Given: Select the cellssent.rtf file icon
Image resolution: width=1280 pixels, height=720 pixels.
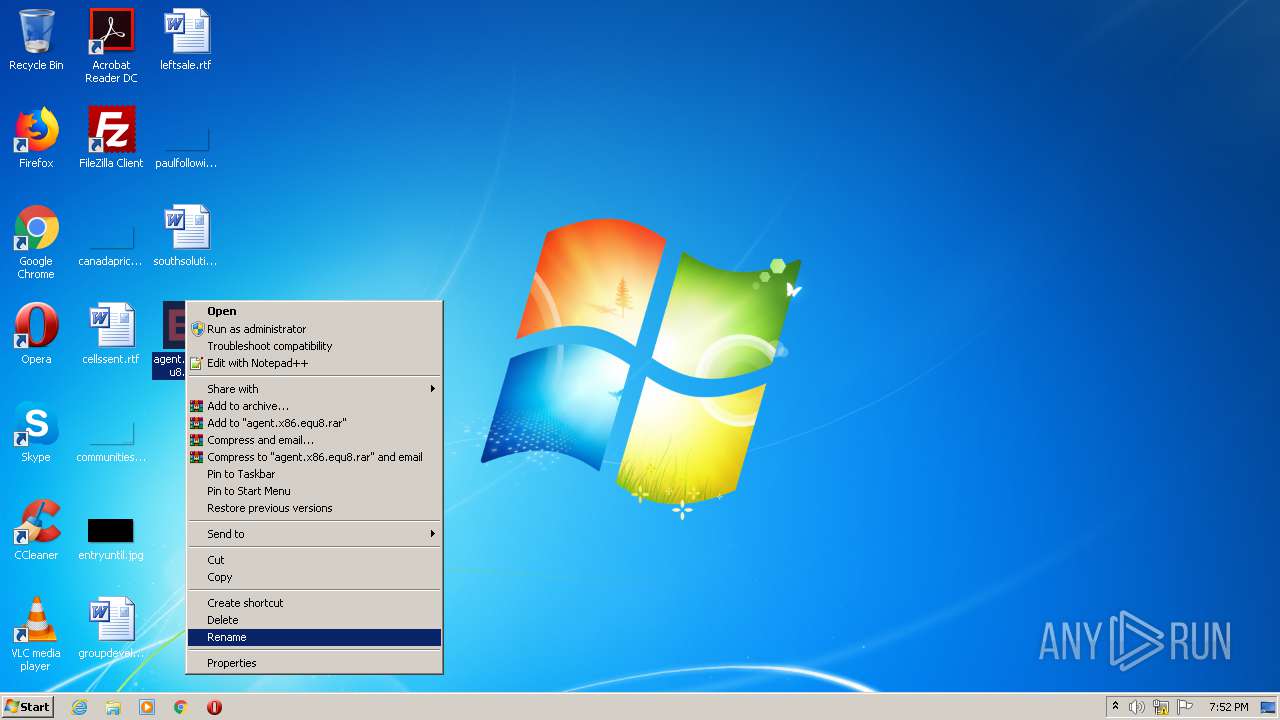Looking at the screenshot, I should click(111, 334).
